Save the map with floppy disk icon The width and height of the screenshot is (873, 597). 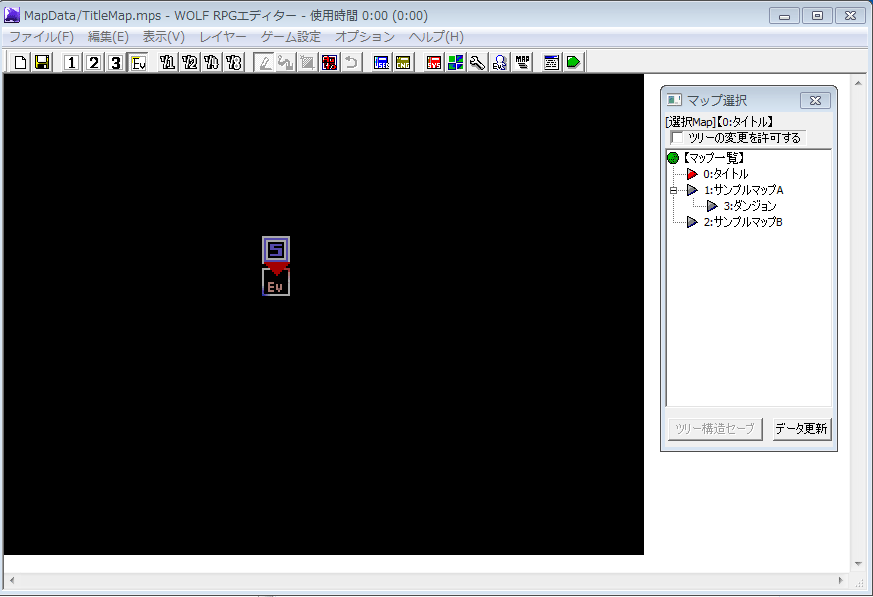[42, 62]
